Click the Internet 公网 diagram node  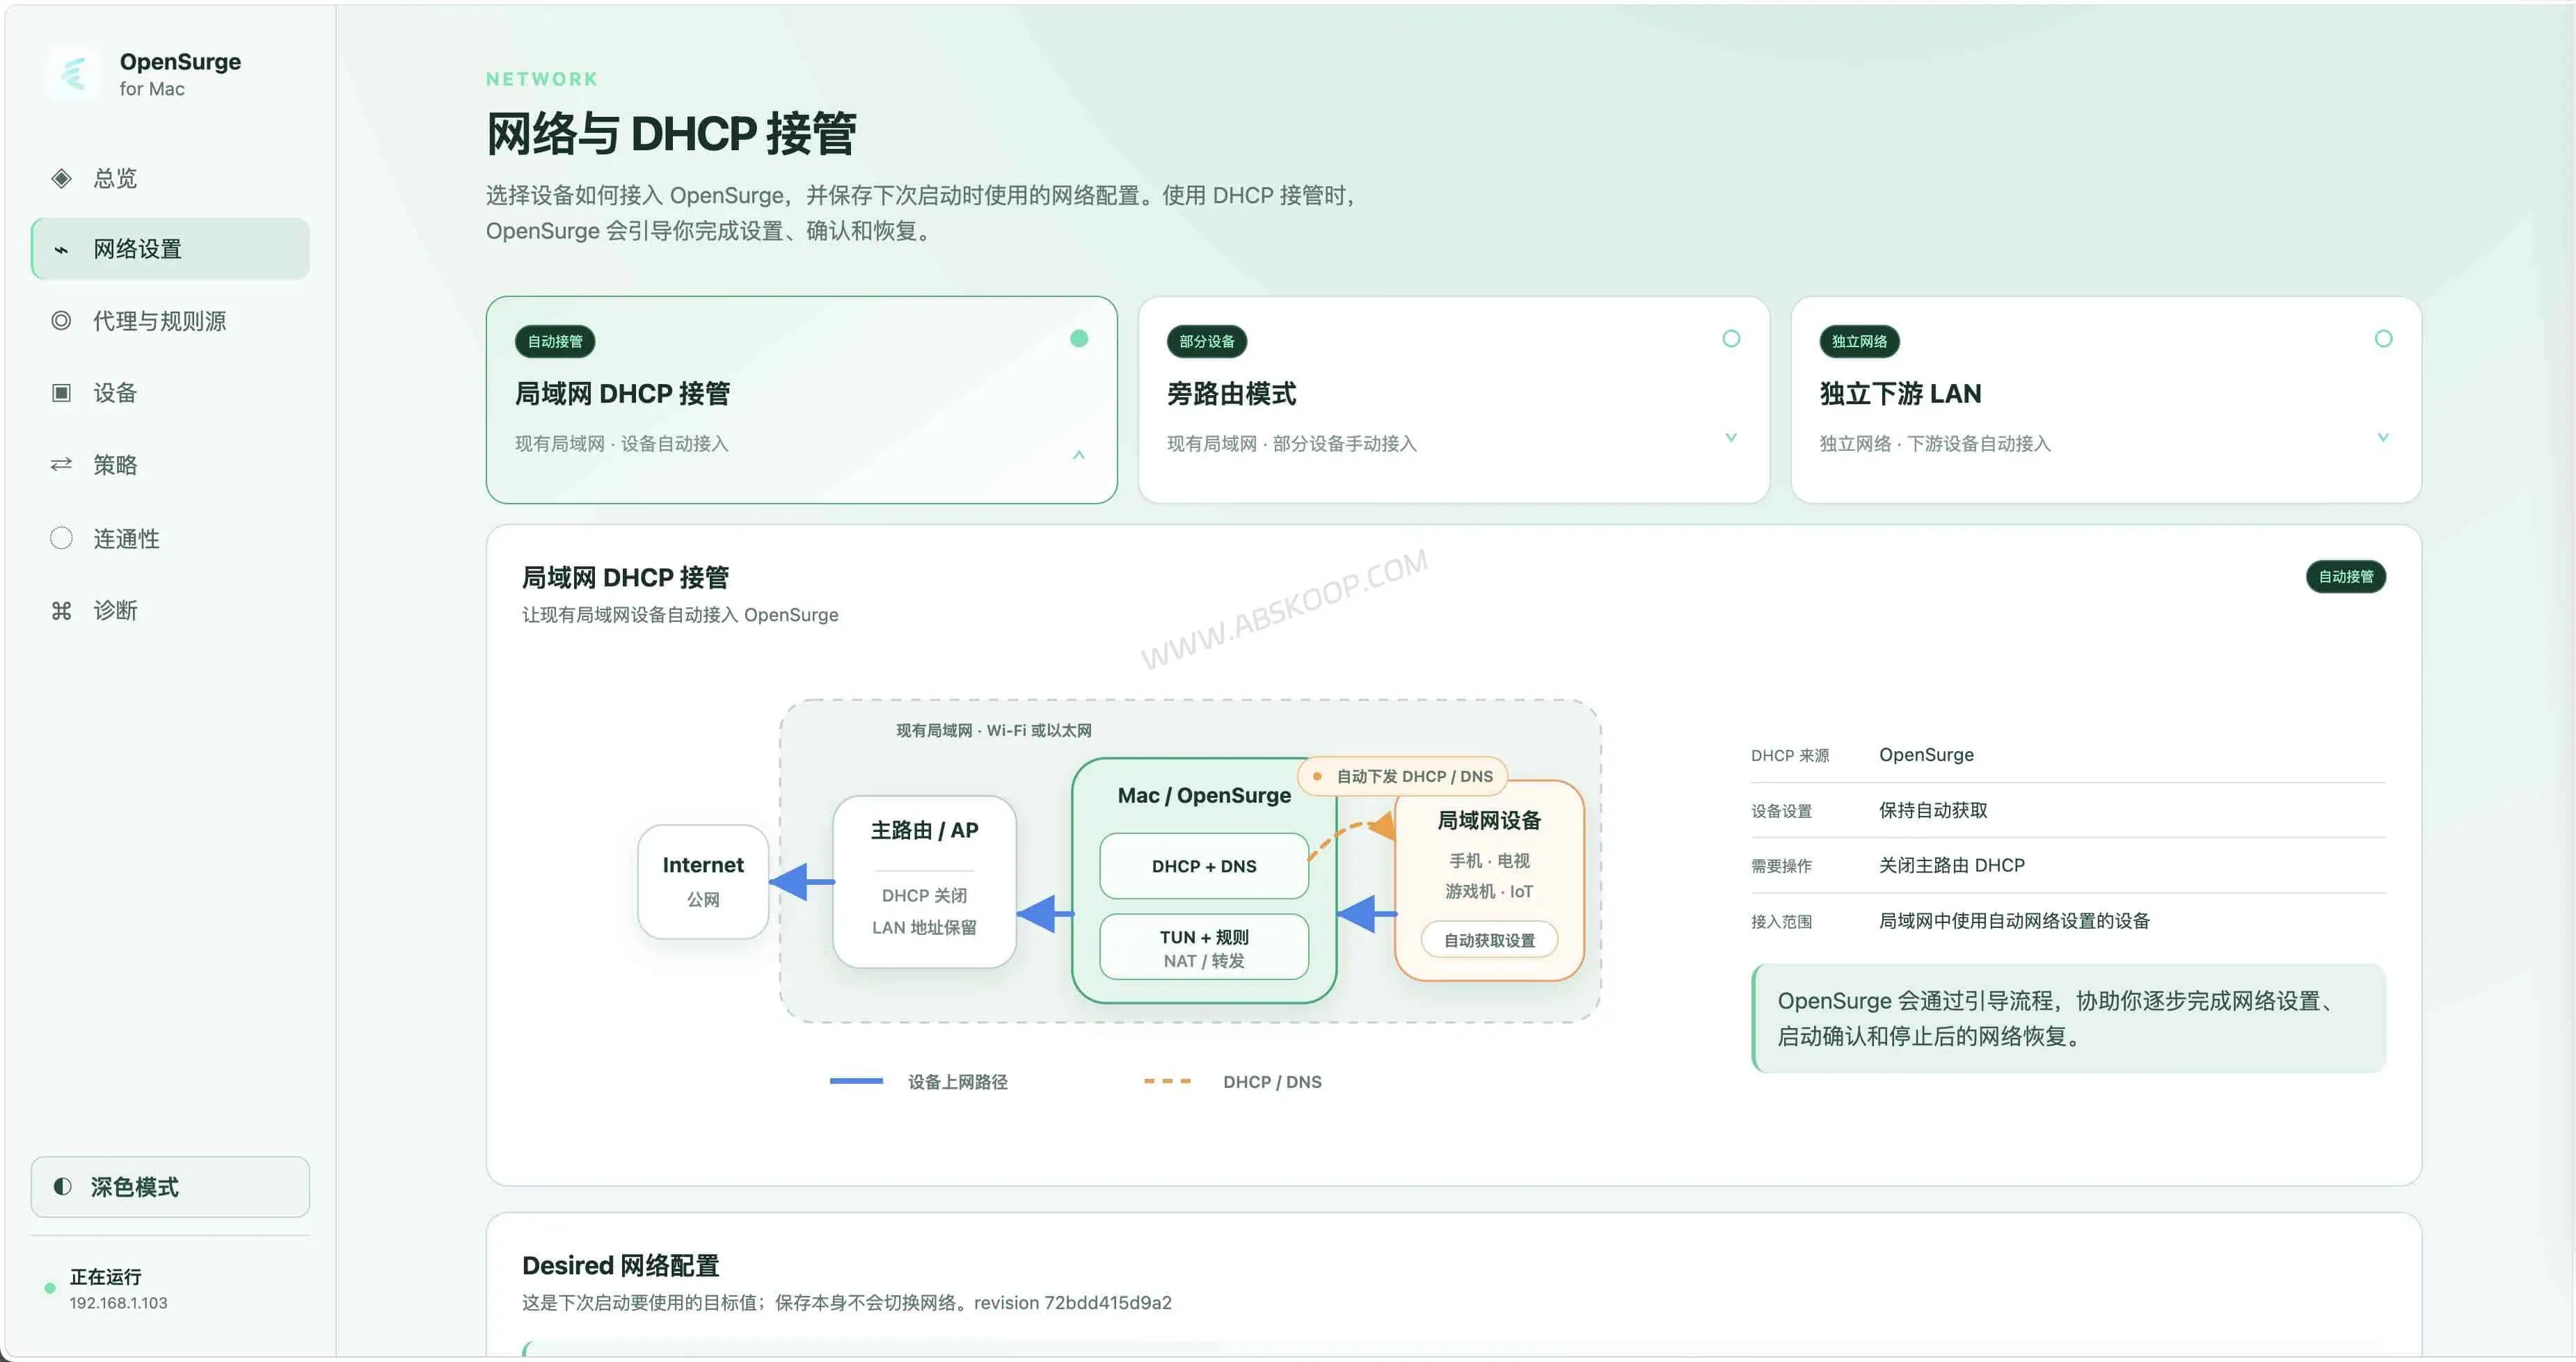click(x=703, y=881)
